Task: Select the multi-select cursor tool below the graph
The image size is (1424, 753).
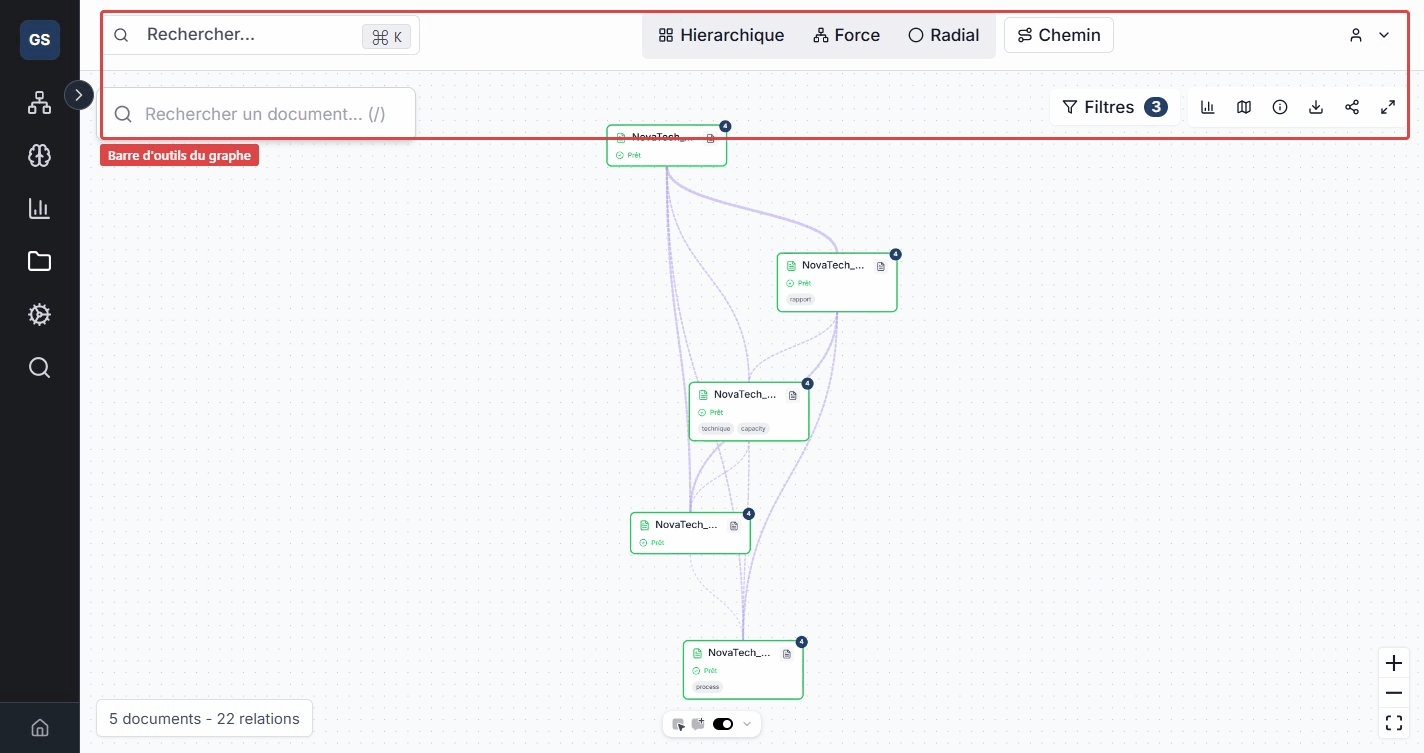Action: 679,724
